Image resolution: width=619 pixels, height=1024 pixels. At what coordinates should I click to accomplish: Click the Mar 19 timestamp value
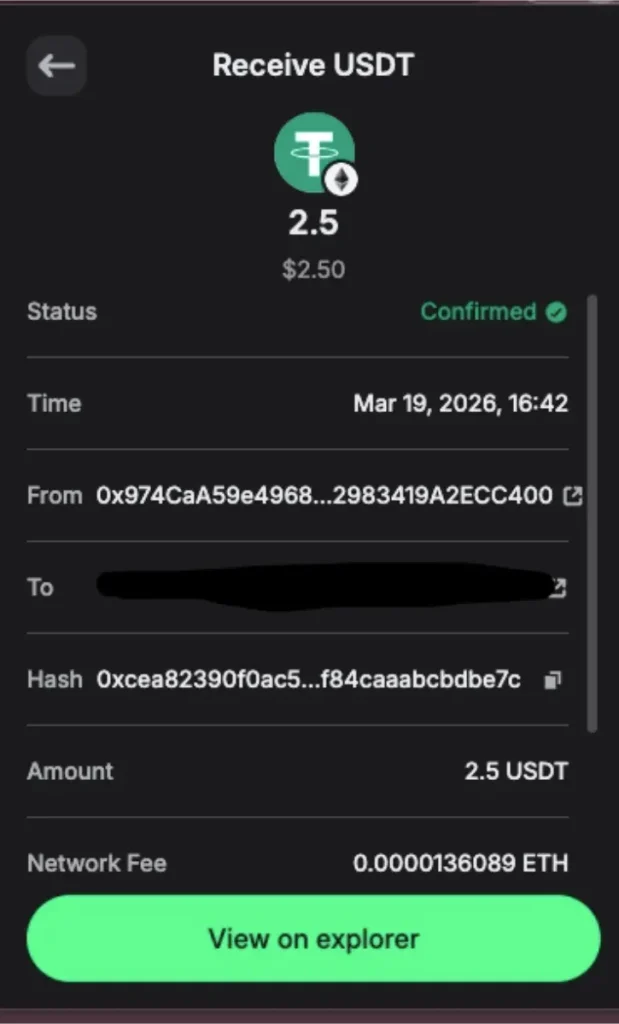click(x=461, y=403)
